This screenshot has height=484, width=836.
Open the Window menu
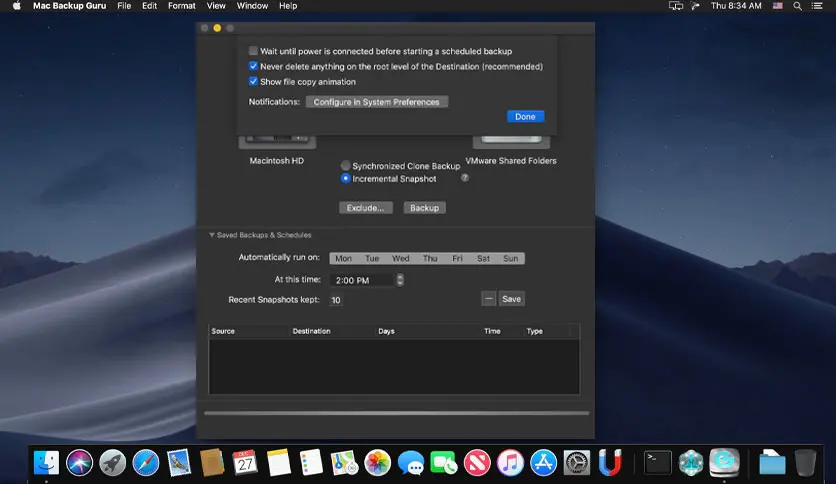[x=252, y=6]
